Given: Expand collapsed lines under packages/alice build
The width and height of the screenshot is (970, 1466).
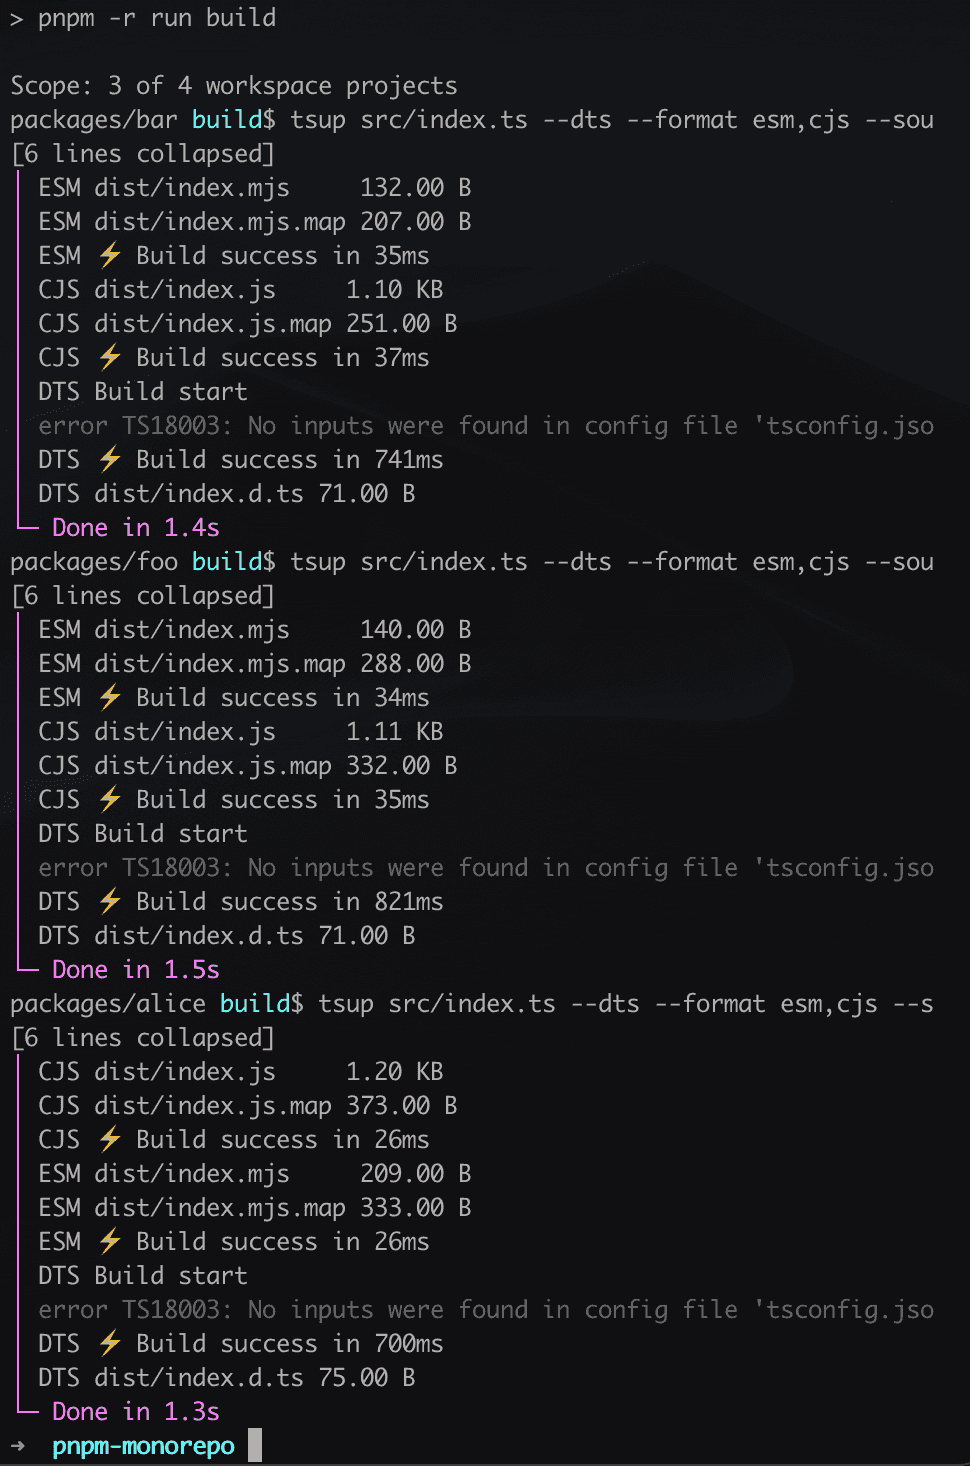Looking at the screenshot, I should [x=142, y=1038].
